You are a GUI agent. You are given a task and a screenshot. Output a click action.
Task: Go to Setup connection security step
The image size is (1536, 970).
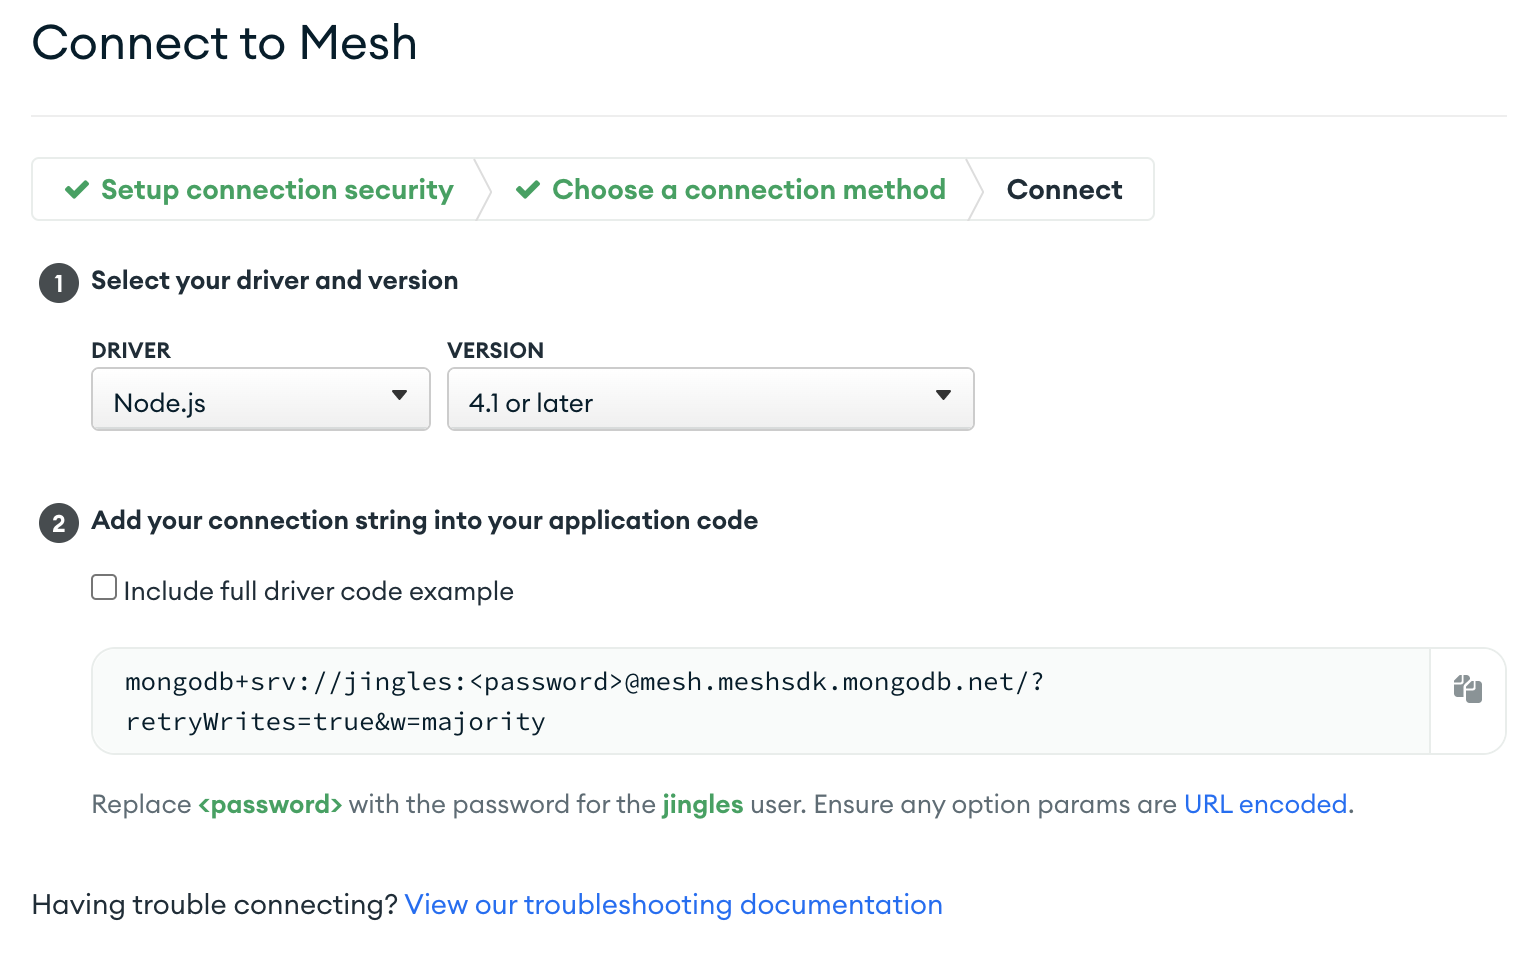259,189
